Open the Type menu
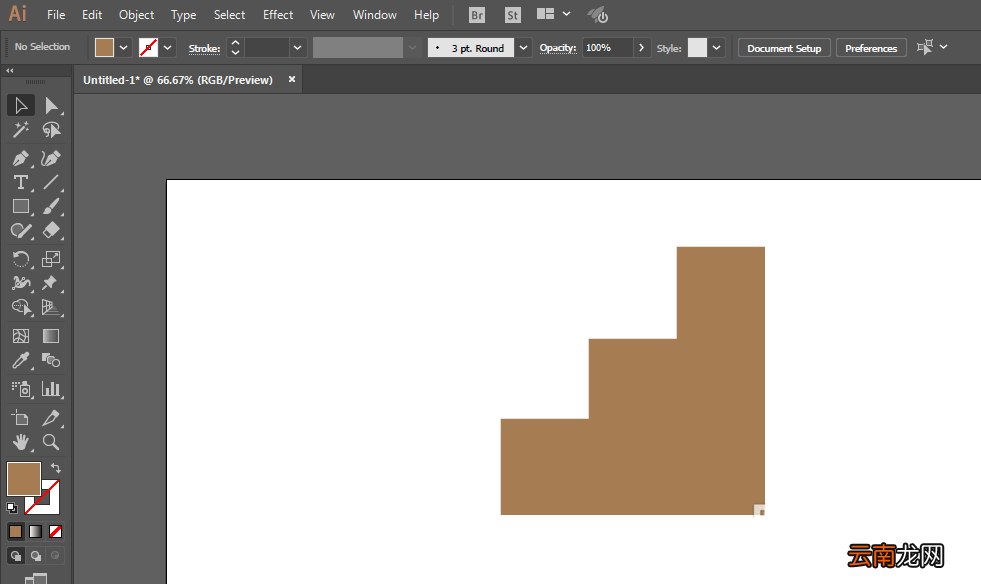981x584 pixels. point(183,14)
